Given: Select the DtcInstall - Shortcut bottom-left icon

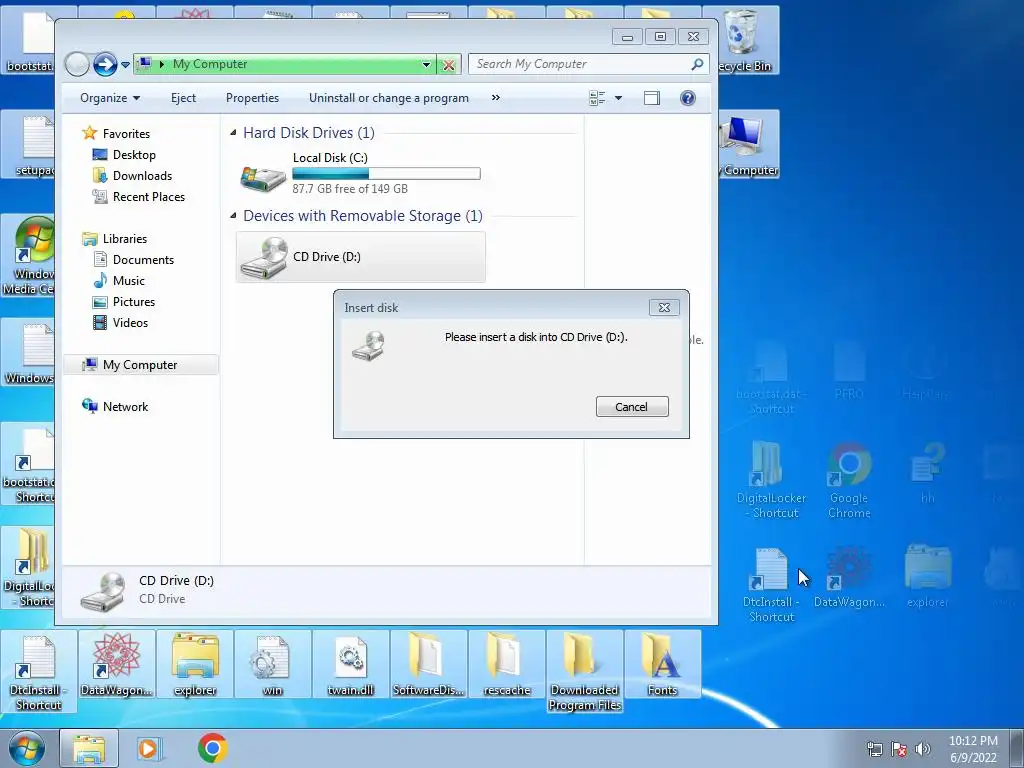Looking at the screenshot, I should click(x=39, y=671).
